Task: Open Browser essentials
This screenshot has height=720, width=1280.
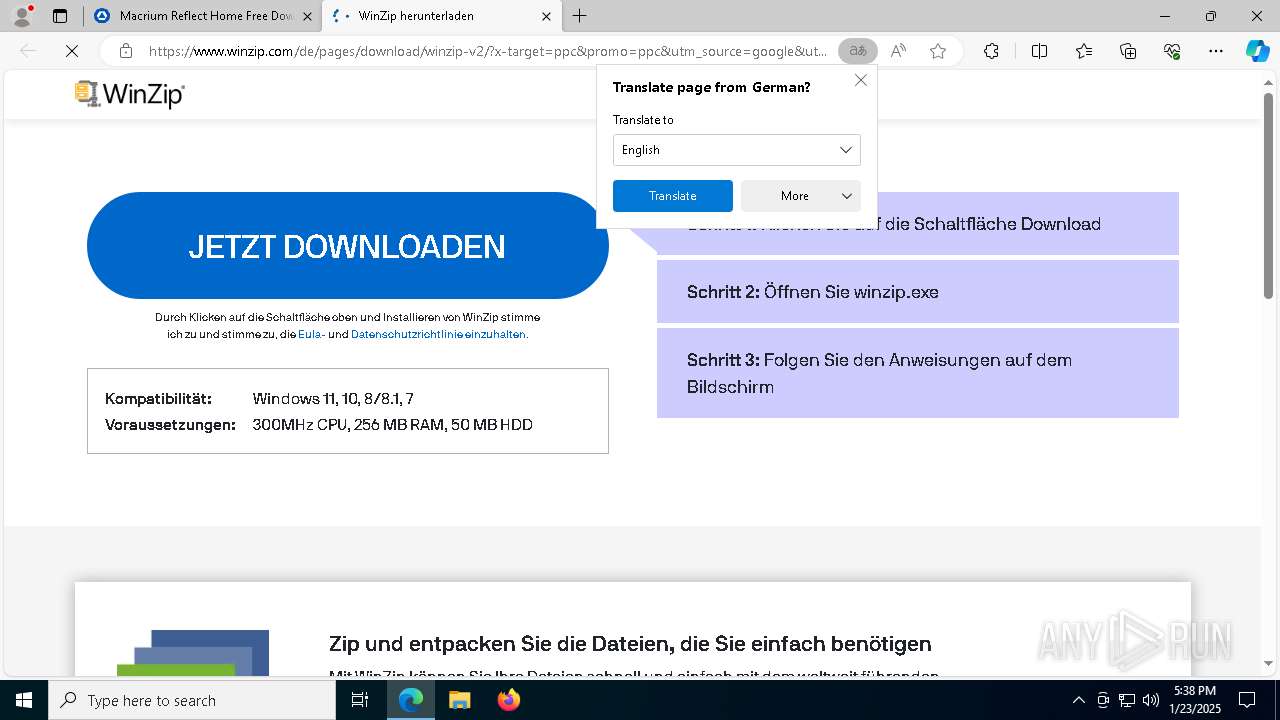Action: pos(1172,51)
